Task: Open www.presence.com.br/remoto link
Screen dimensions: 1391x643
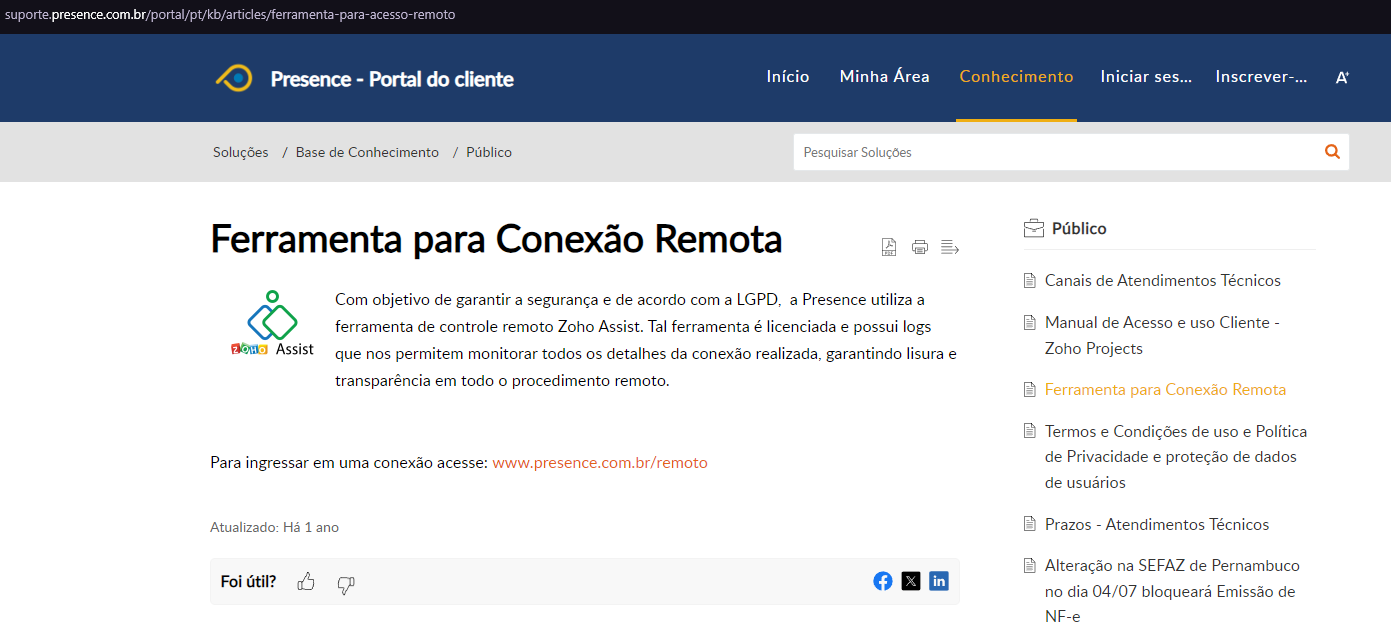Action: [x=600, y=463]
